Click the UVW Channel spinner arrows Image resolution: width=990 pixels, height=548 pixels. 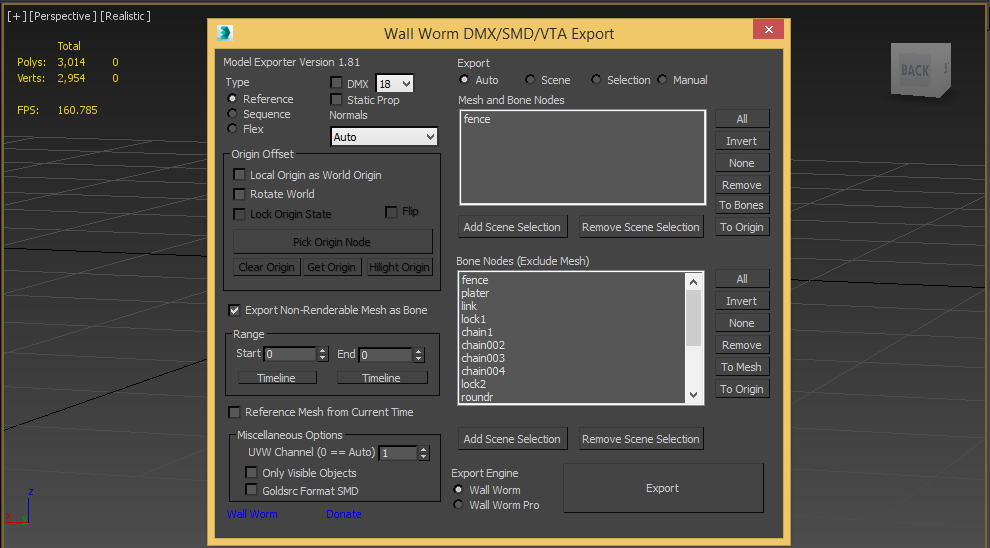coord(424,453)
